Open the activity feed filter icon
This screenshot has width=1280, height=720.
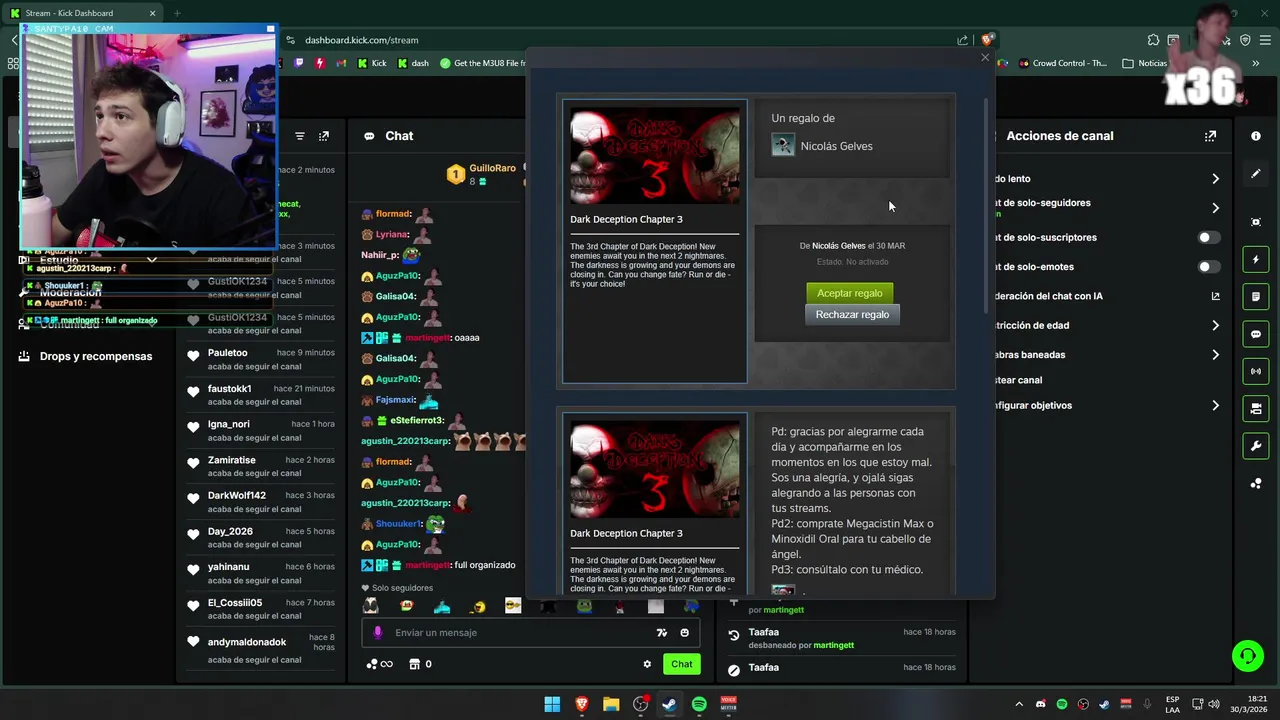tap(300, 136)
